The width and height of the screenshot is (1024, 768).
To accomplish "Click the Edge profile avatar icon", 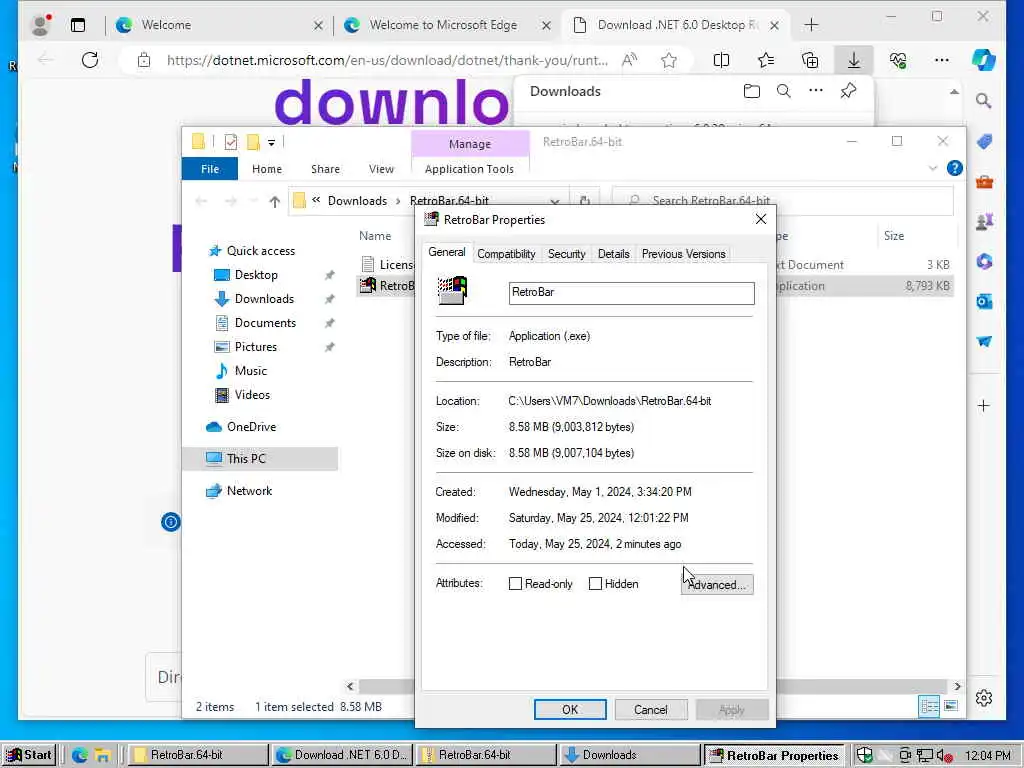I will (40, 25).
